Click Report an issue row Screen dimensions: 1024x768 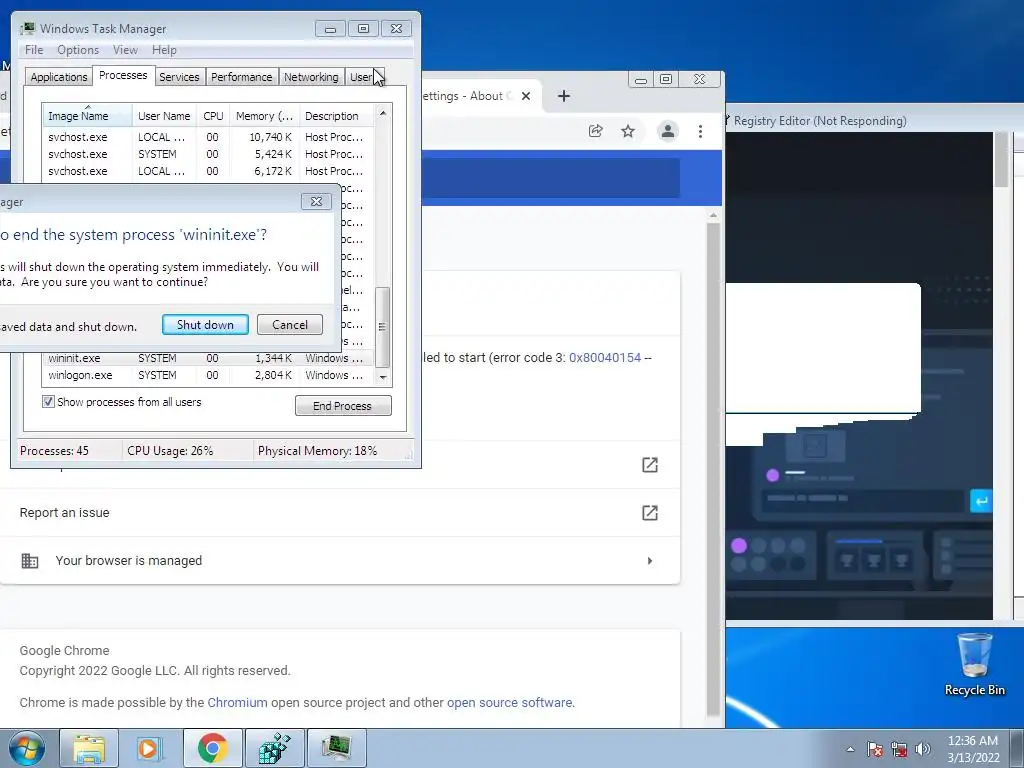click(340, 513)
